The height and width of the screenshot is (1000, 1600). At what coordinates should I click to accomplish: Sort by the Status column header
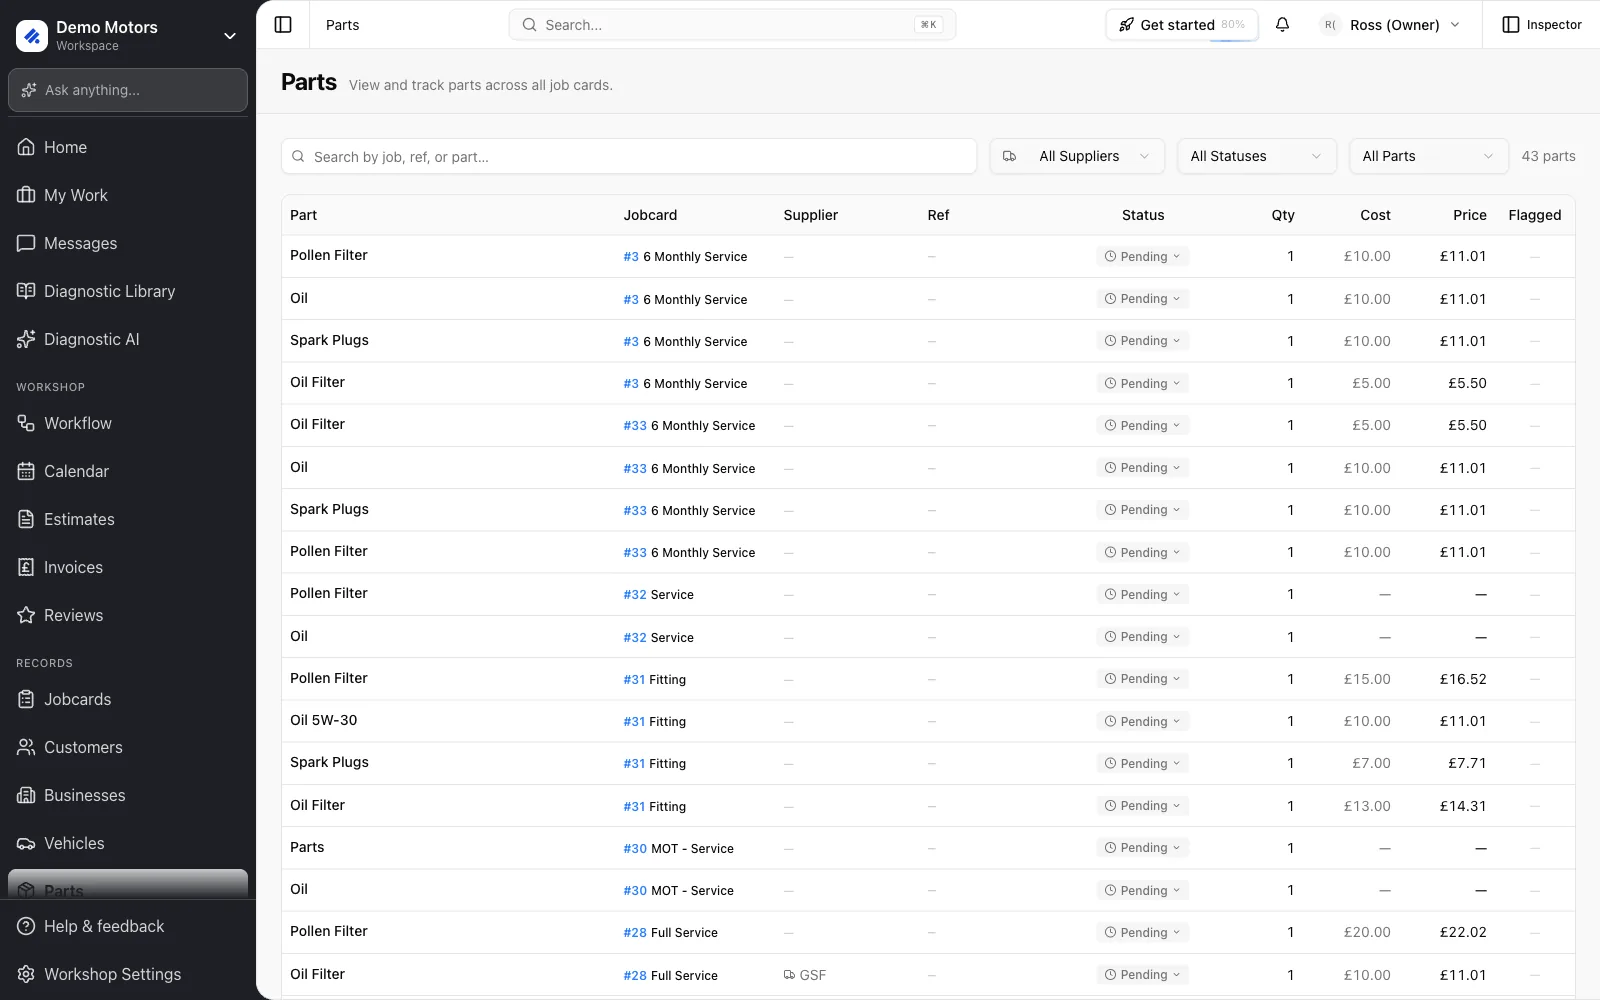[1142, 215]
